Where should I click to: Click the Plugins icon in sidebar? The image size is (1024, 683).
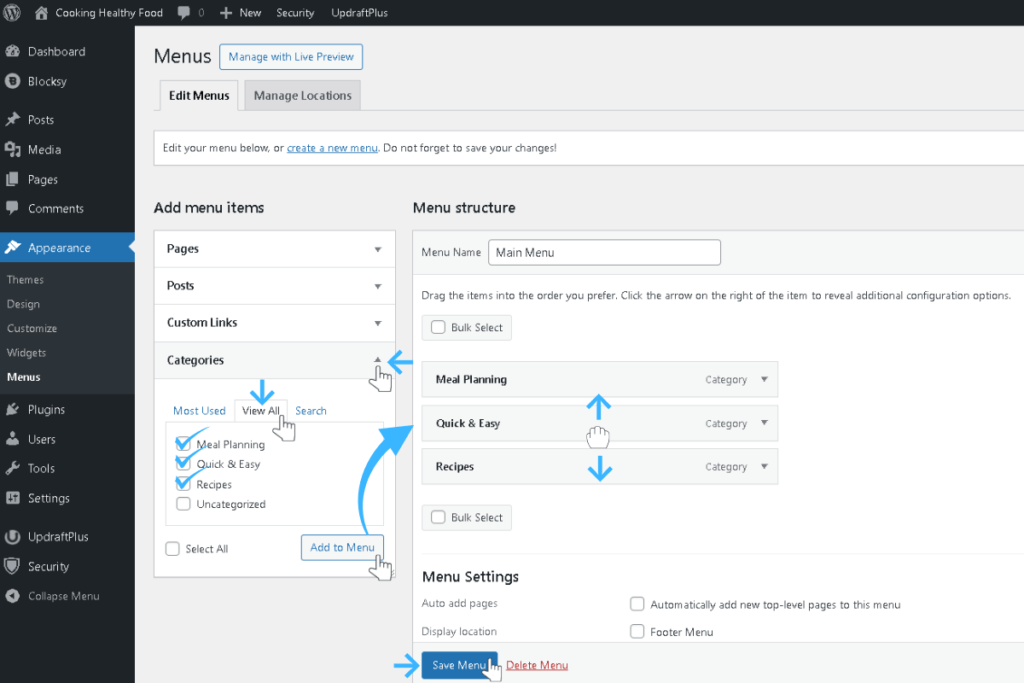tap(13, 409)
